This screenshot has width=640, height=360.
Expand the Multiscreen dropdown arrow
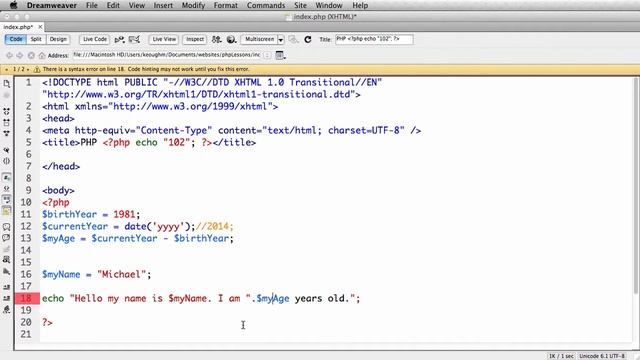click(281, 40)
